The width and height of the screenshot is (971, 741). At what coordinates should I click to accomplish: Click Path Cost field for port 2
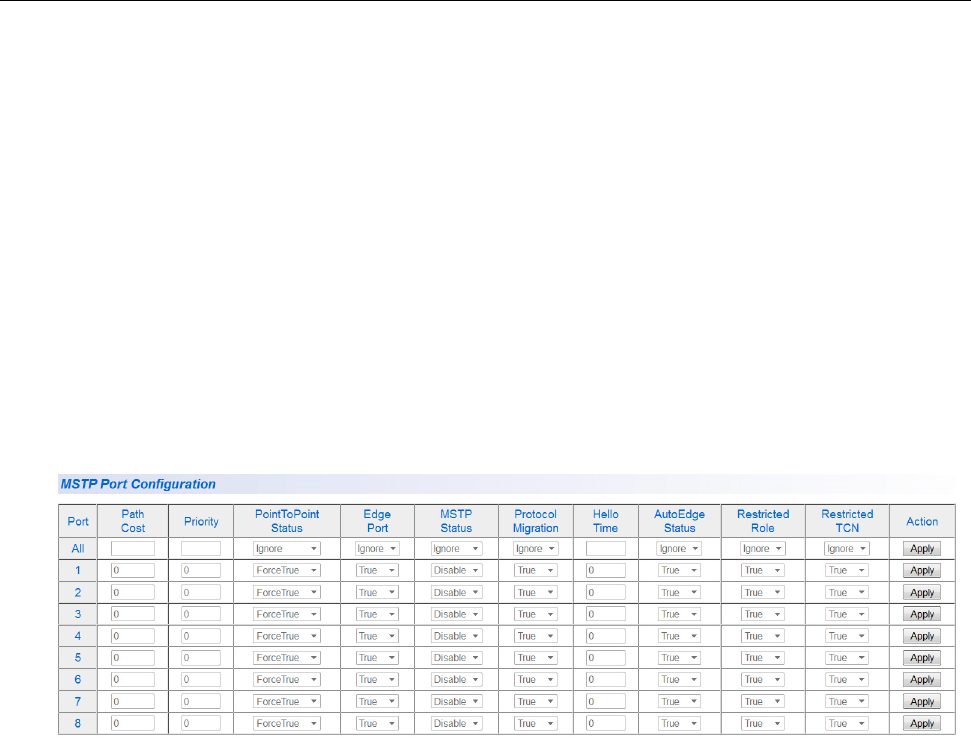(x=133, y=592)
